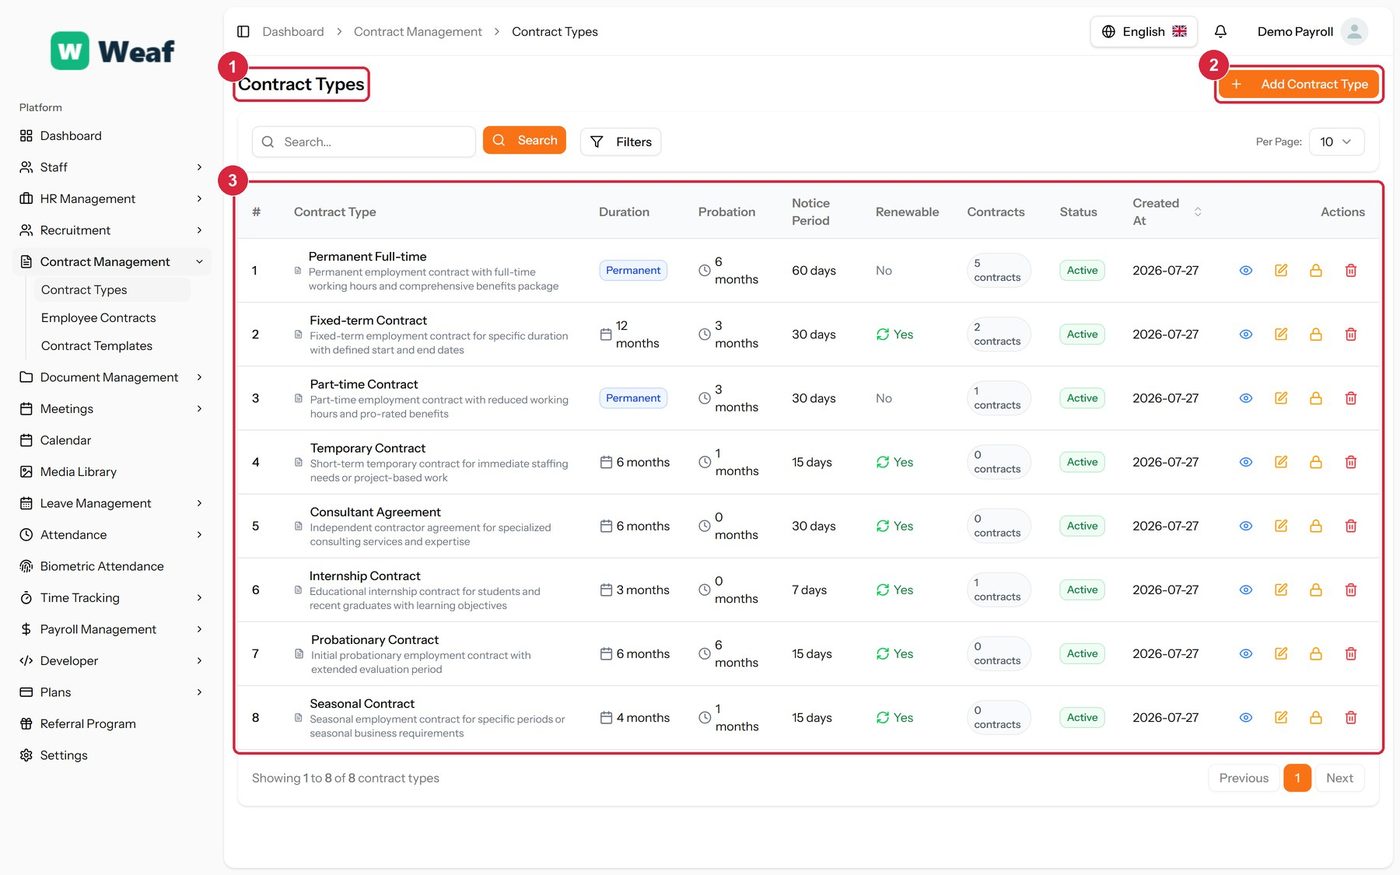Toggle lock status of Fixed-term Contract
The image size is (1400, 875).
tap(1316, 335)
